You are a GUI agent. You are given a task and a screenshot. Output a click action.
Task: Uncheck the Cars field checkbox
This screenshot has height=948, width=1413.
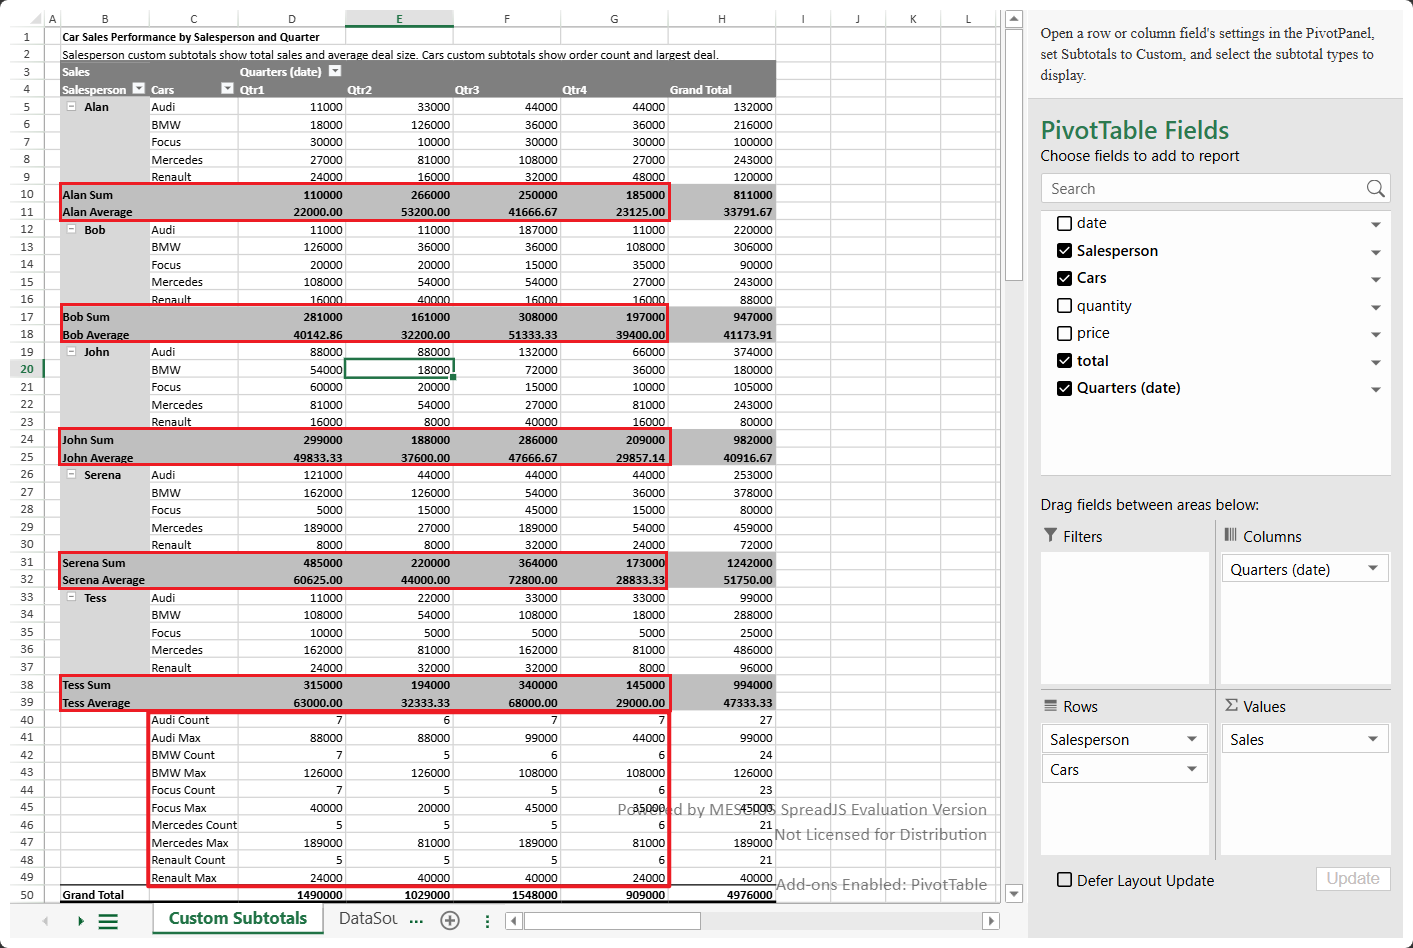(x=1064, y=278)
